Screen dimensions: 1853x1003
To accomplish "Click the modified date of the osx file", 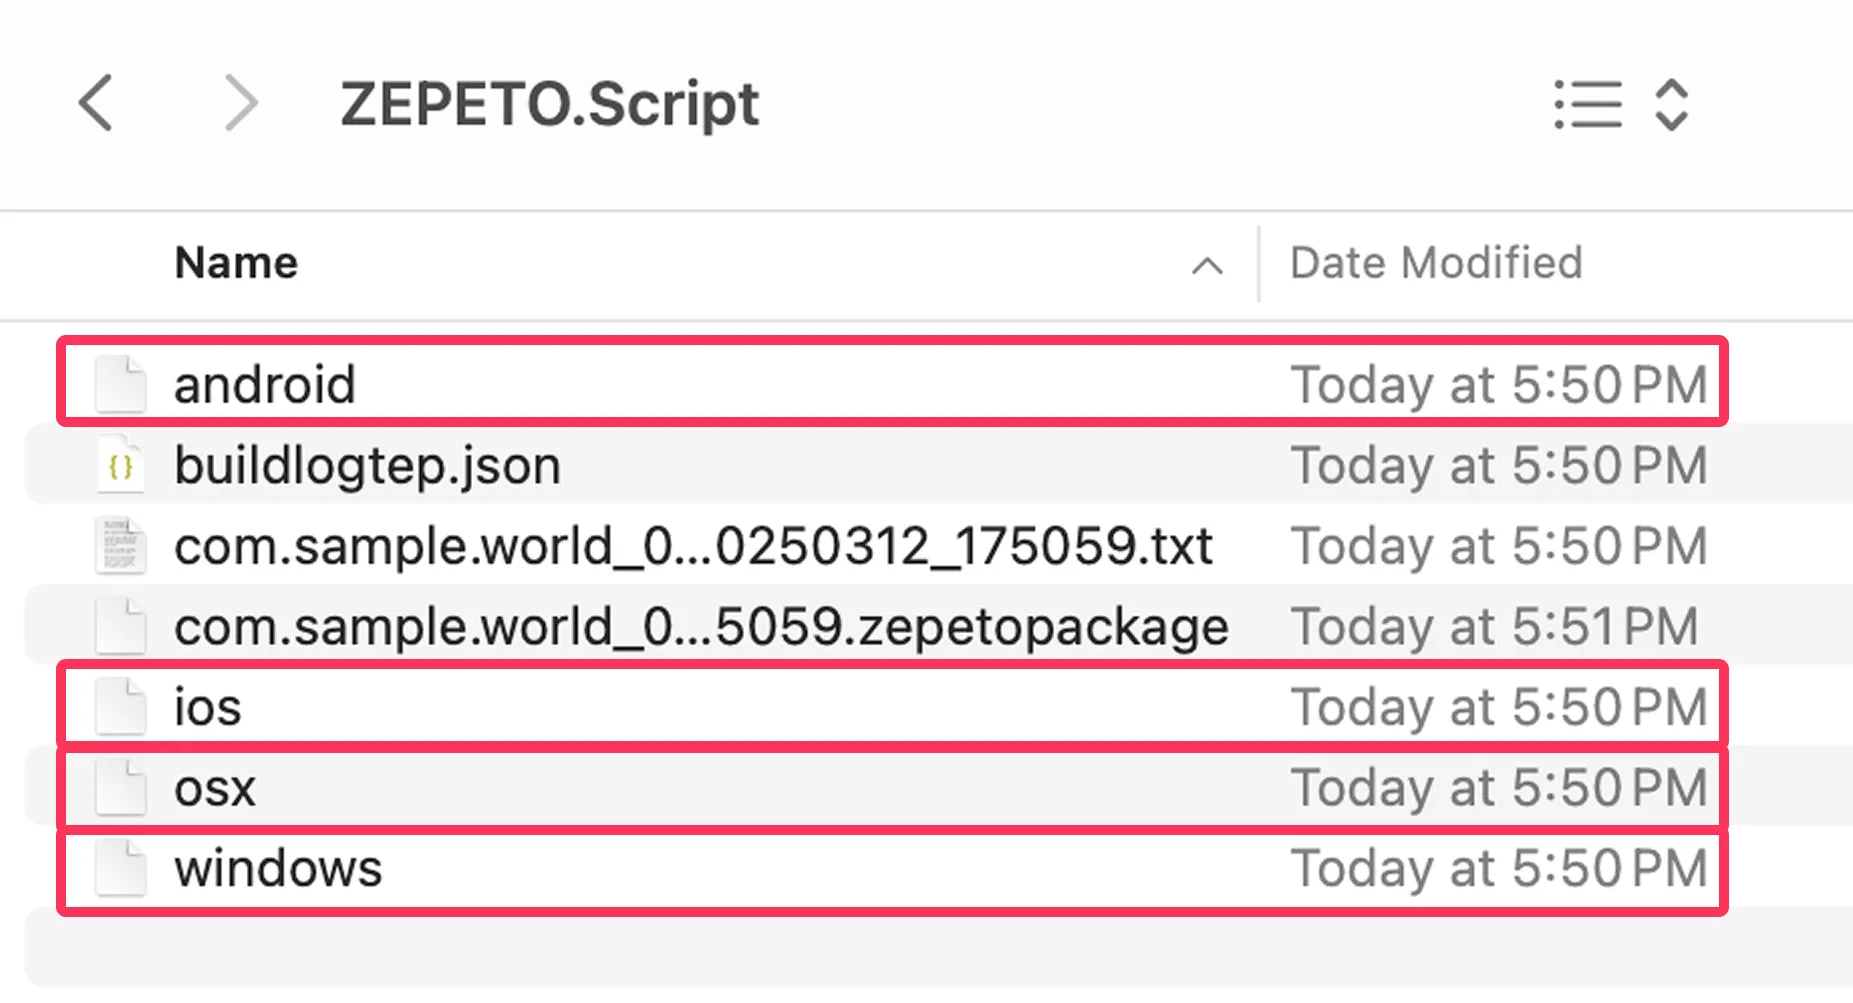I will click(1499, 788).
